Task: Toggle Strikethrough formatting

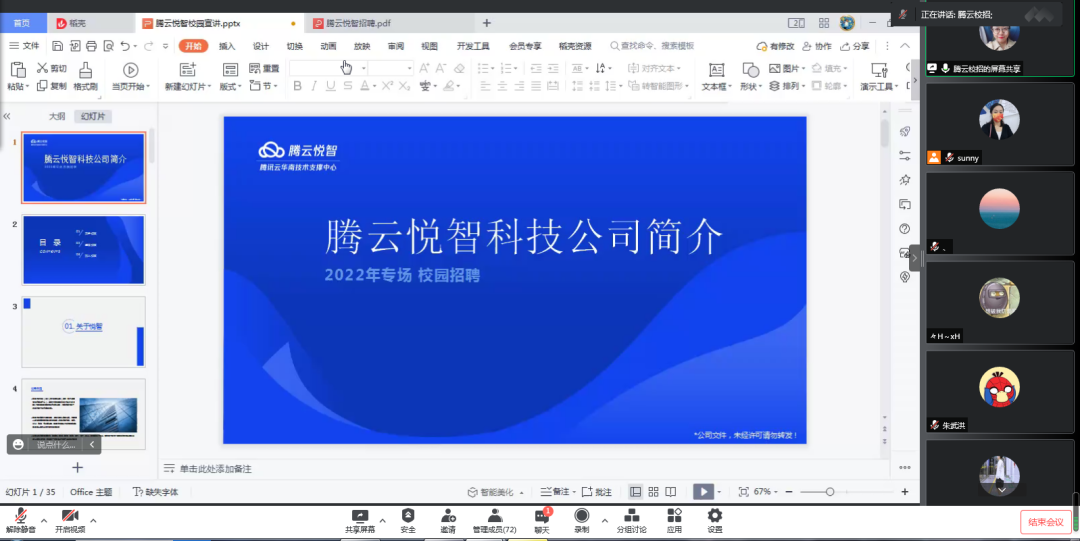Action: [348, 86]
